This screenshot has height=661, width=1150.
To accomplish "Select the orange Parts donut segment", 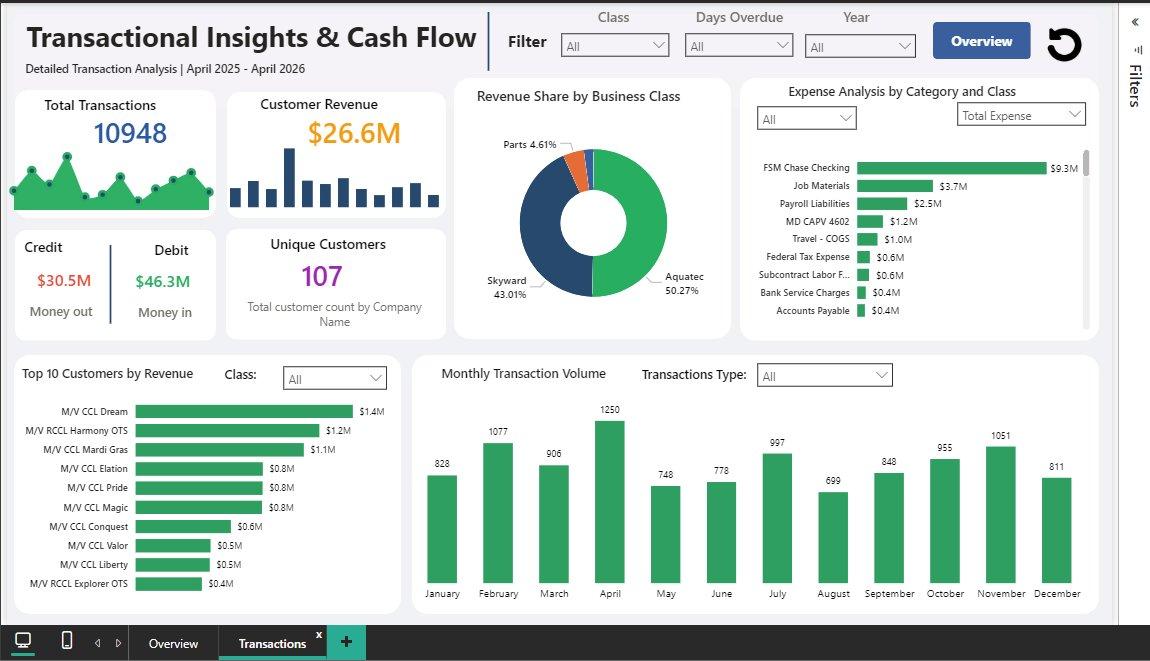I will pos(576,170).
